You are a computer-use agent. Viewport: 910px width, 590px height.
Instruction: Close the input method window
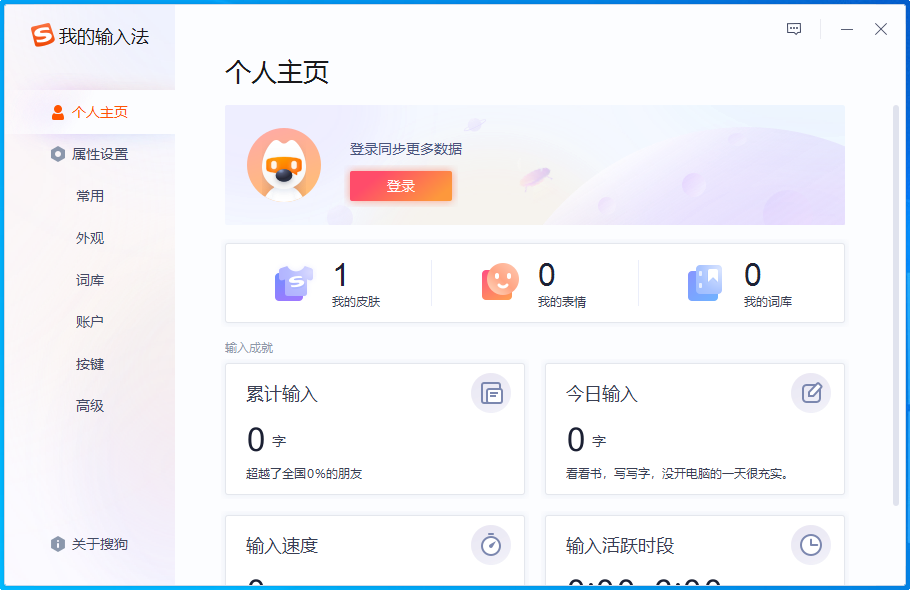(880, 29)
